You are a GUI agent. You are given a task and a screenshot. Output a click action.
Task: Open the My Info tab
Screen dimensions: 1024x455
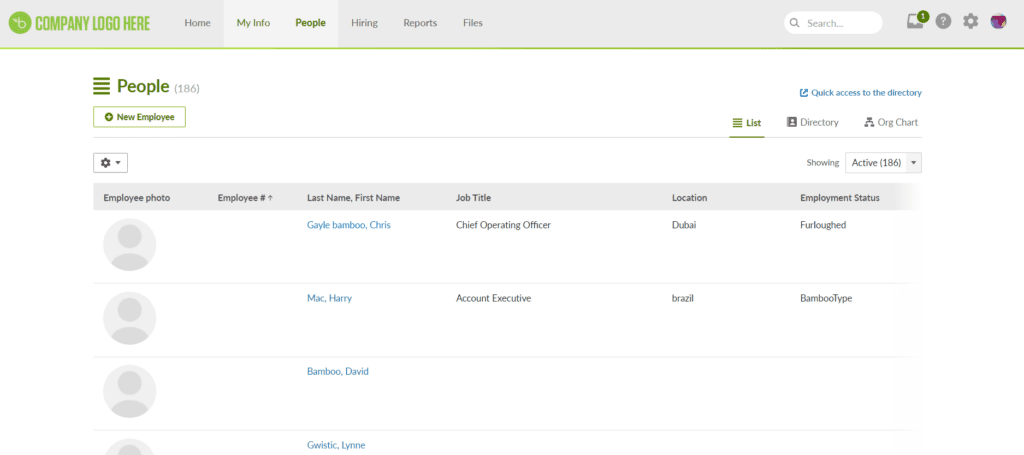coord(253,23)
